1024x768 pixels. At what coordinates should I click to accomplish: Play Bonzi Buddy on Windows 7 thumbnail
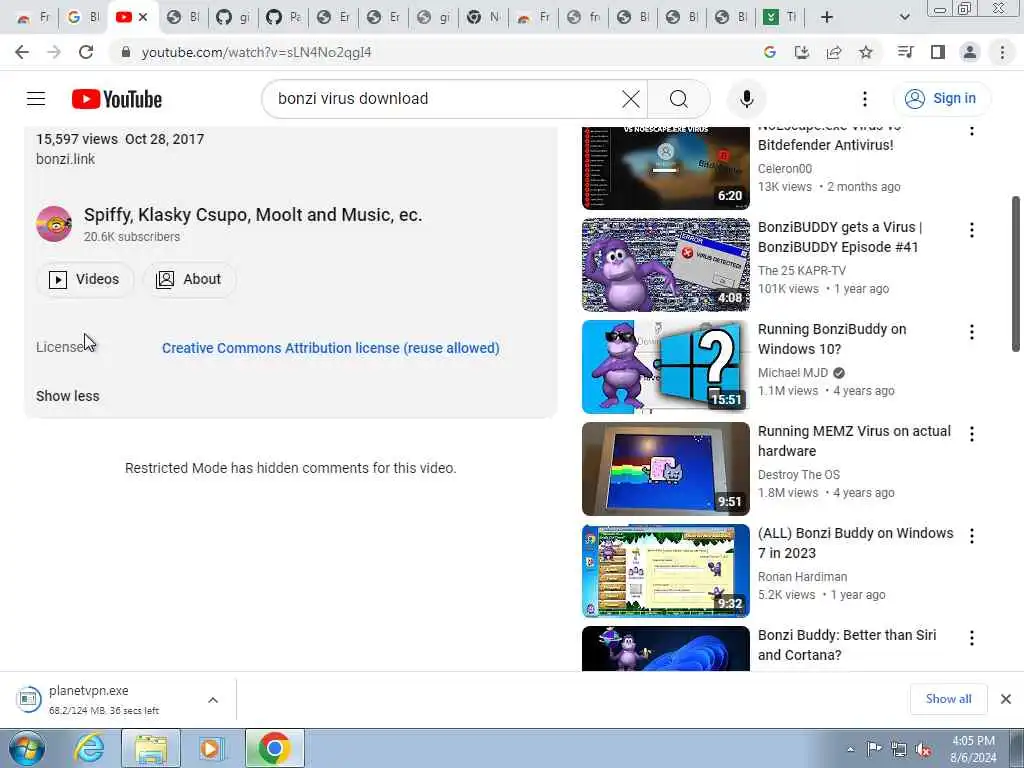click(665, 570)
